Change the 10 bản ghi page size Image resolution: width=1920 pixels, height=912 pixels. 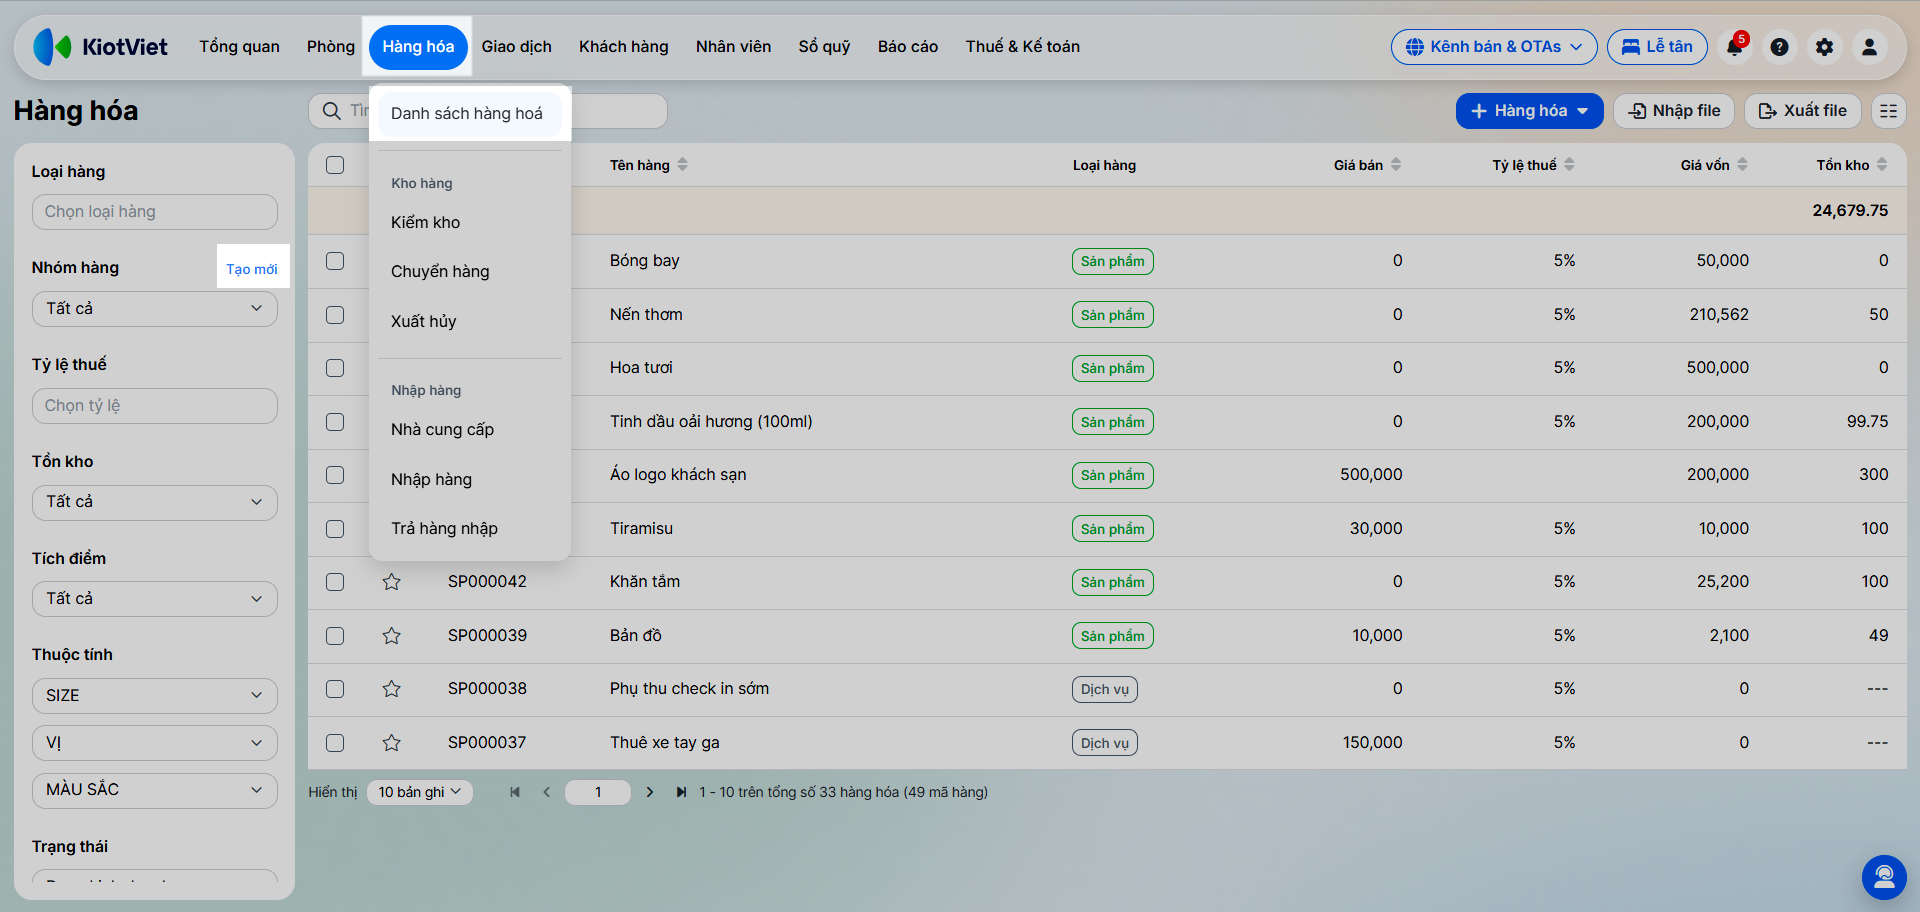420,792
